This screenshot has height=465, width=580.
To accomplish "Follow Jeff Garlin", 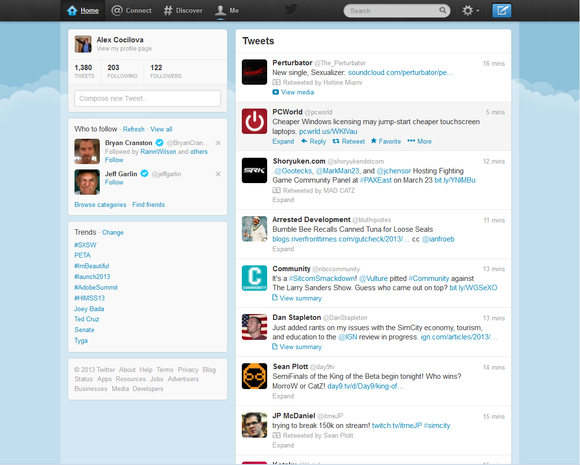I will click(114, 182).
